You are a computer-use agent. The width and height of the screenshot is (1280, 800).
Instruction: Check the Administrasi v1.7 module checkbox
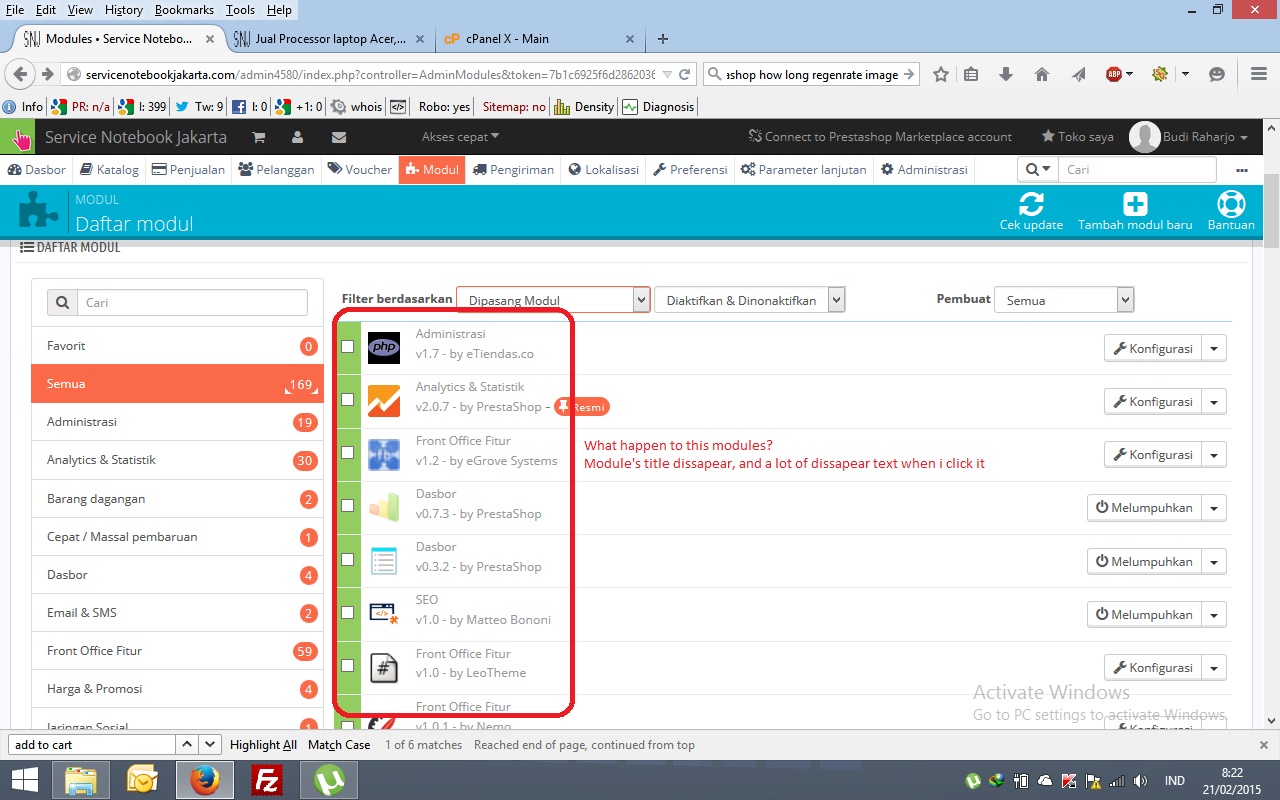[347, 346]
